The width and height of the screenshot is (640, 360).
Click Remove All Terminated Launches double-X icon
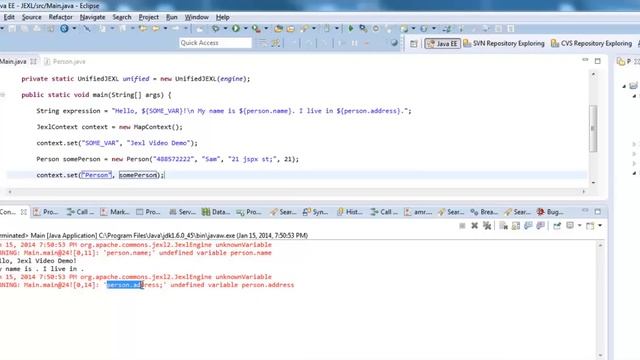click(487, 225)
